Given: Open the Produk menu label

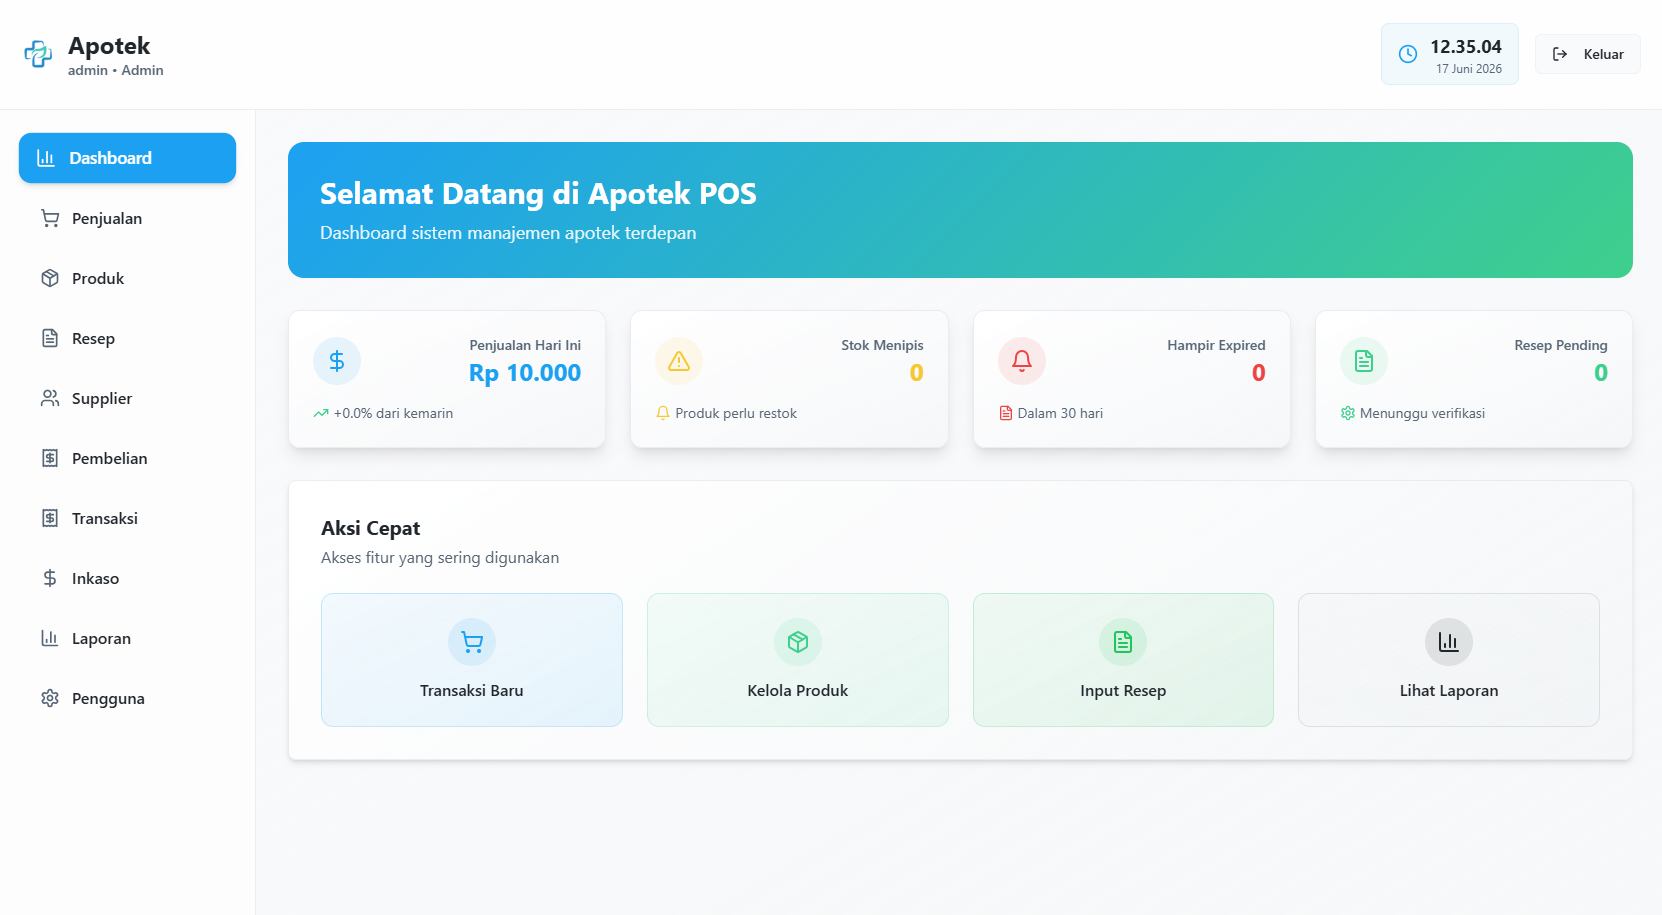Looking at the screenshot, I should click(x=98, y=278).
